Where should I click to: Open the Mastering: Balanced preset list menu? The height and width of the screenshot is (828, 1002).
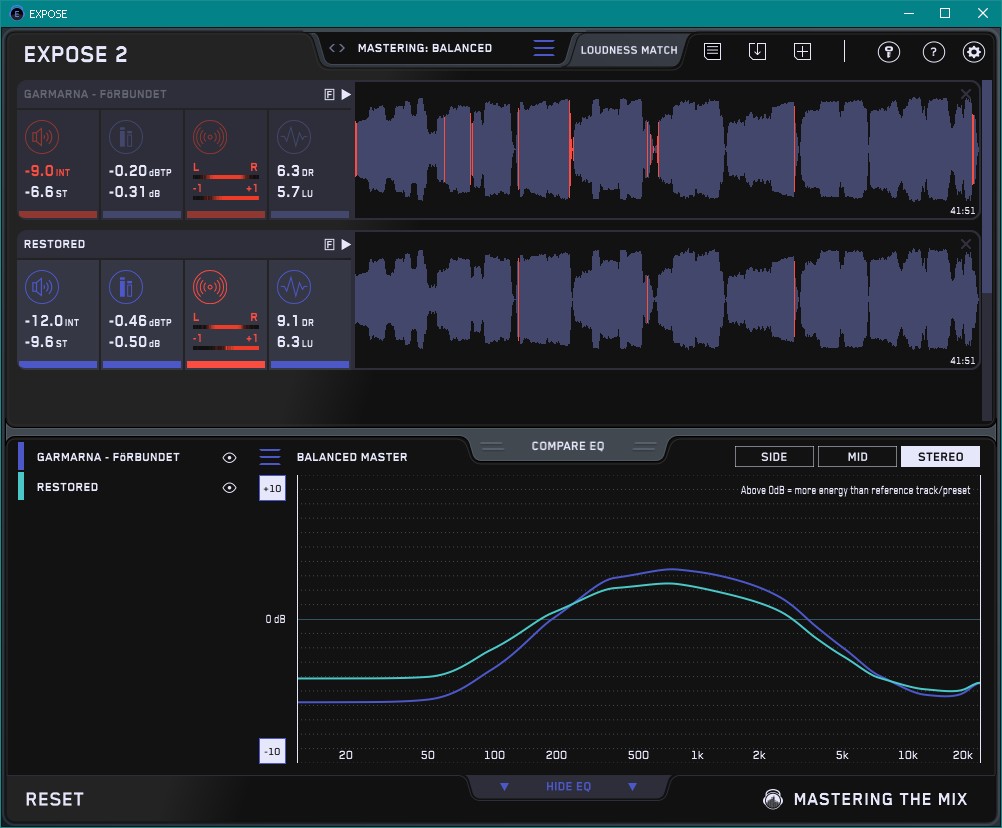point(543,48)
